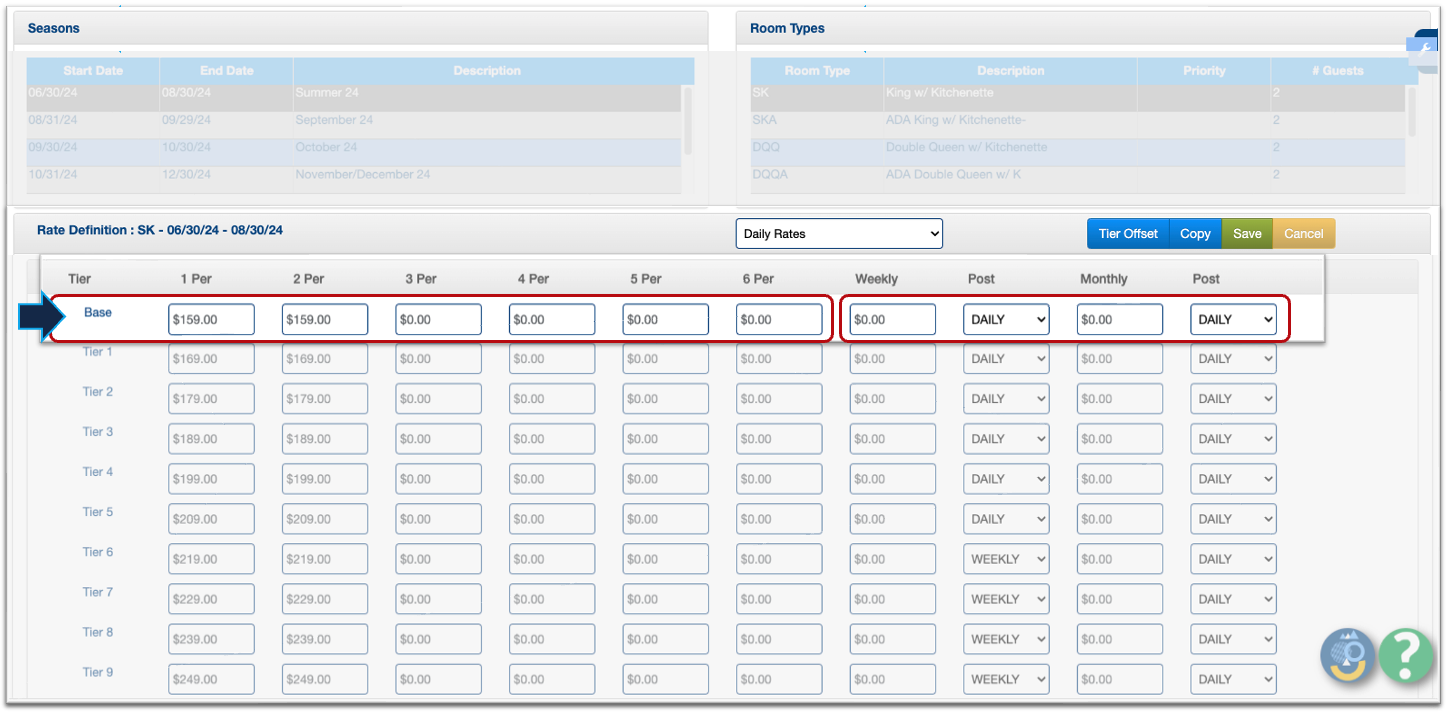Expand Tier 6 WEEKLY Post dropdown
Screen dimensions: 1448x713
1006,560
